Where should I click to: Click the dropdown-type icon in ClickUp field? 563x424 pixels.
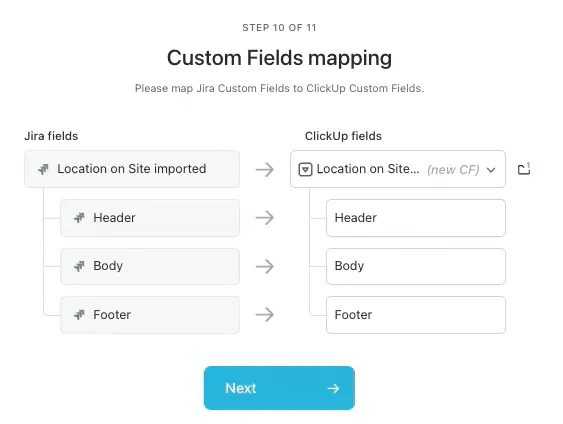coord(305,169)
